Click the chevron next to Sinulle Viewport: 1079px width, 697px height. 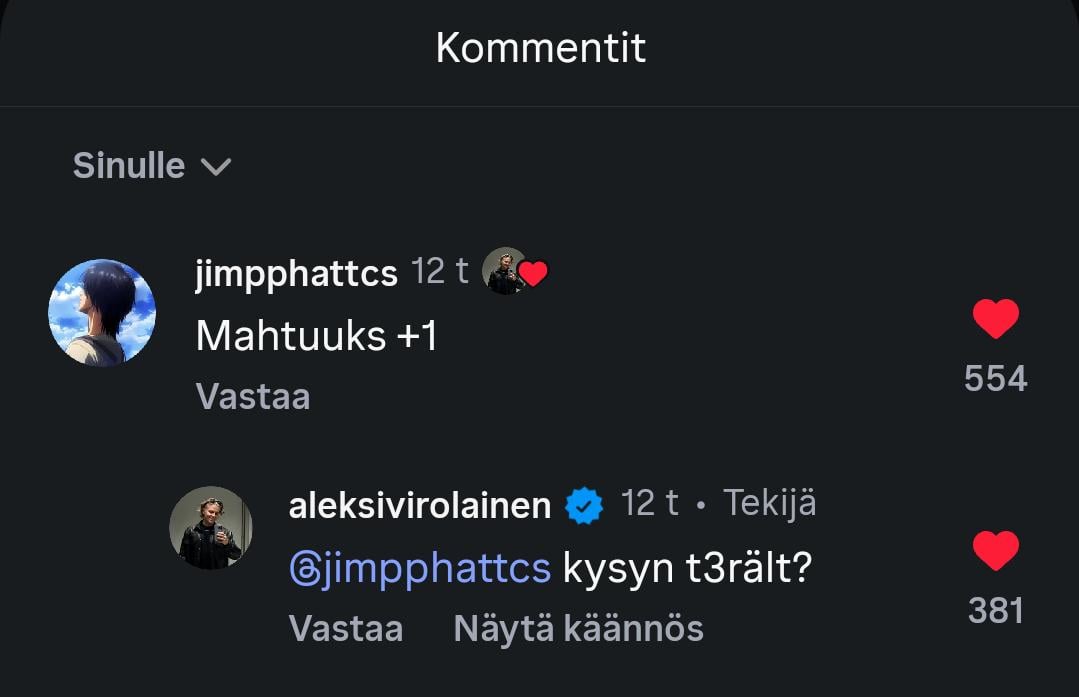click(x=215, y=167)
